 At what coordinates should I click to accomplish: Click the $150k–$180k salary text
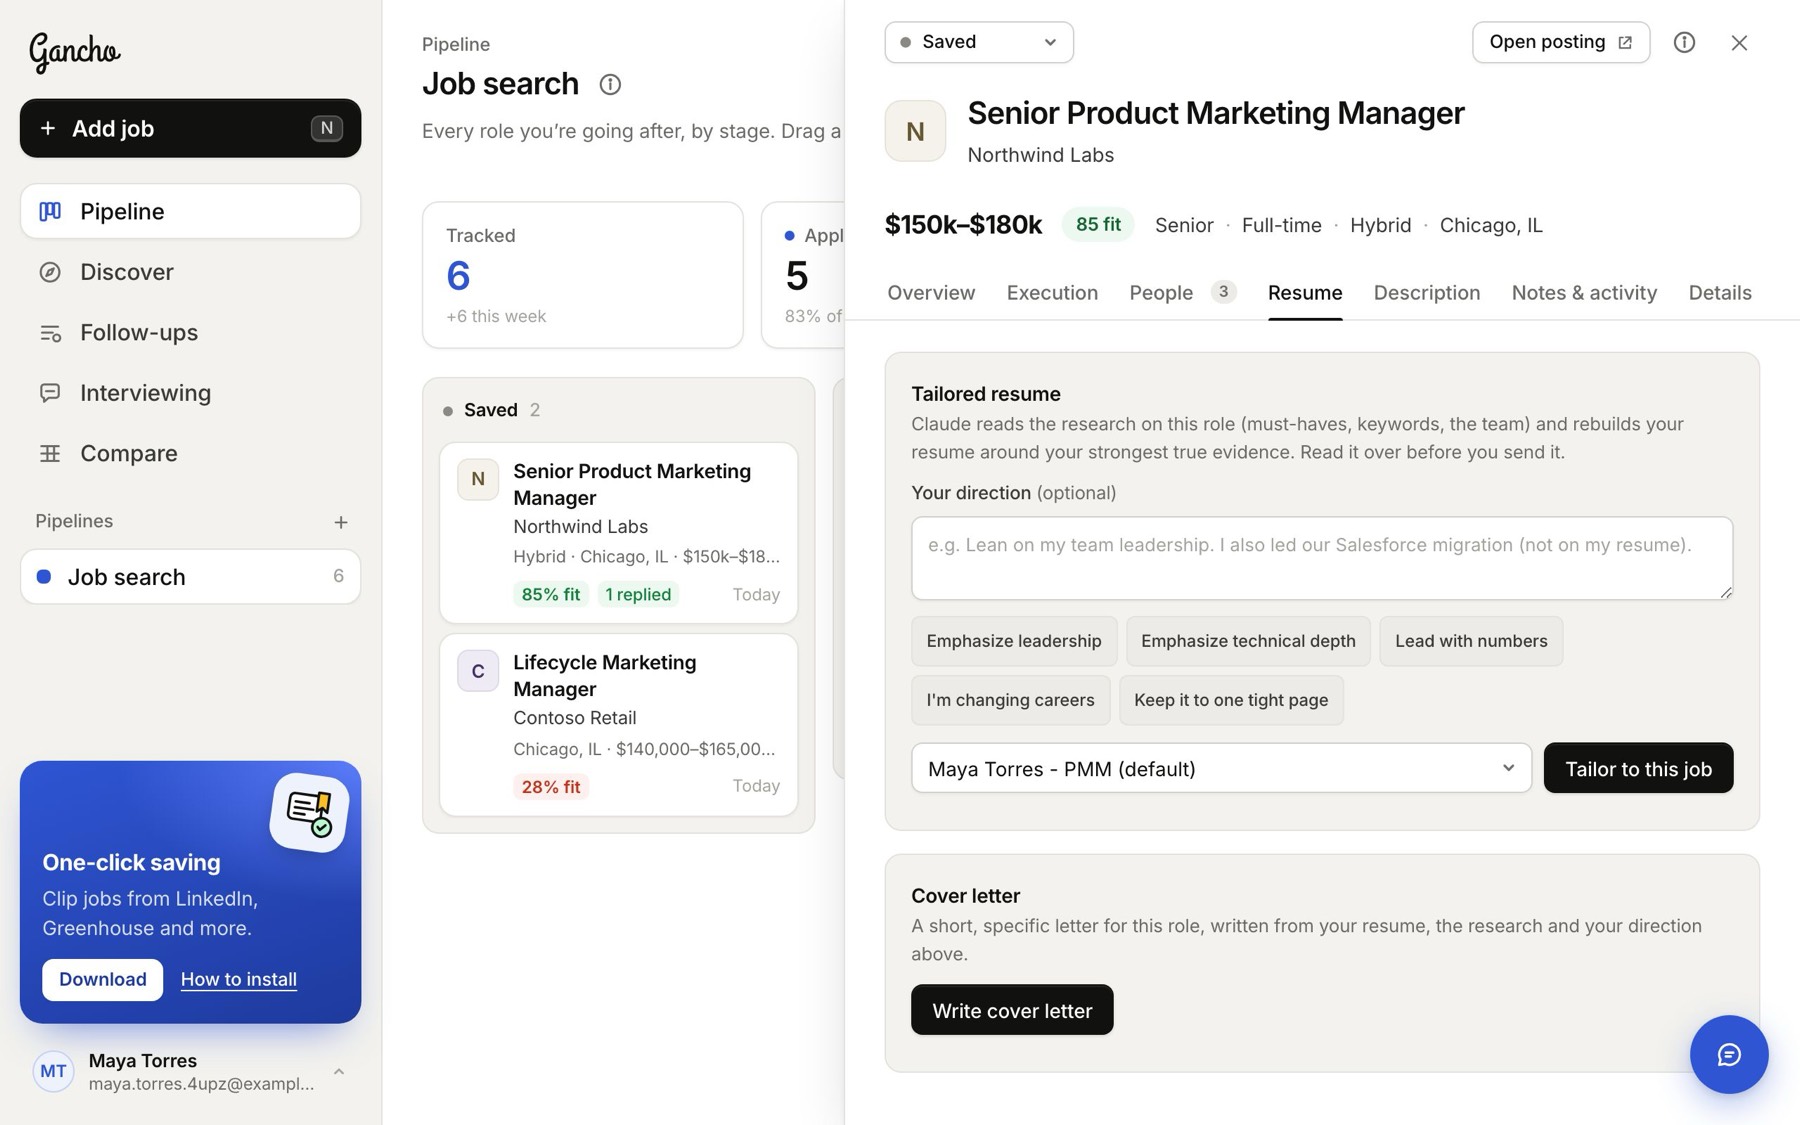(963, 225)
